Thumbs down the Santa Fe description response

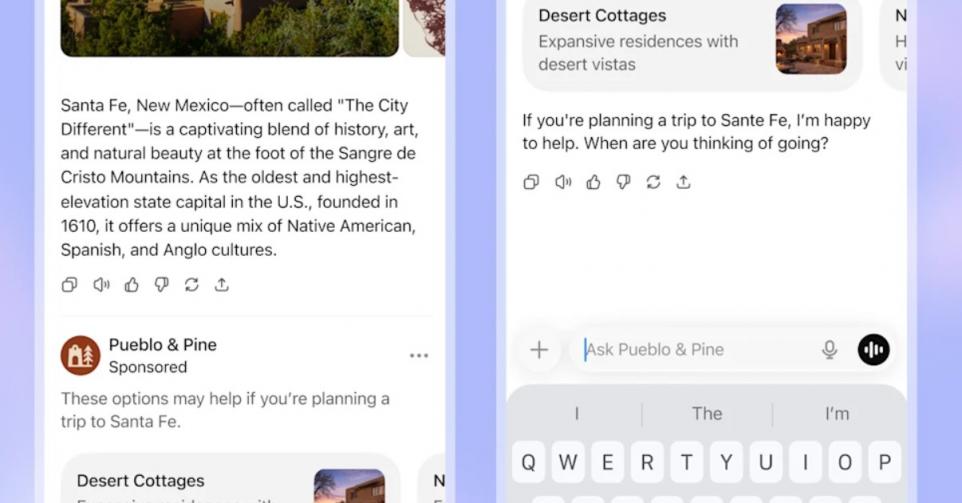pos(161,285)
